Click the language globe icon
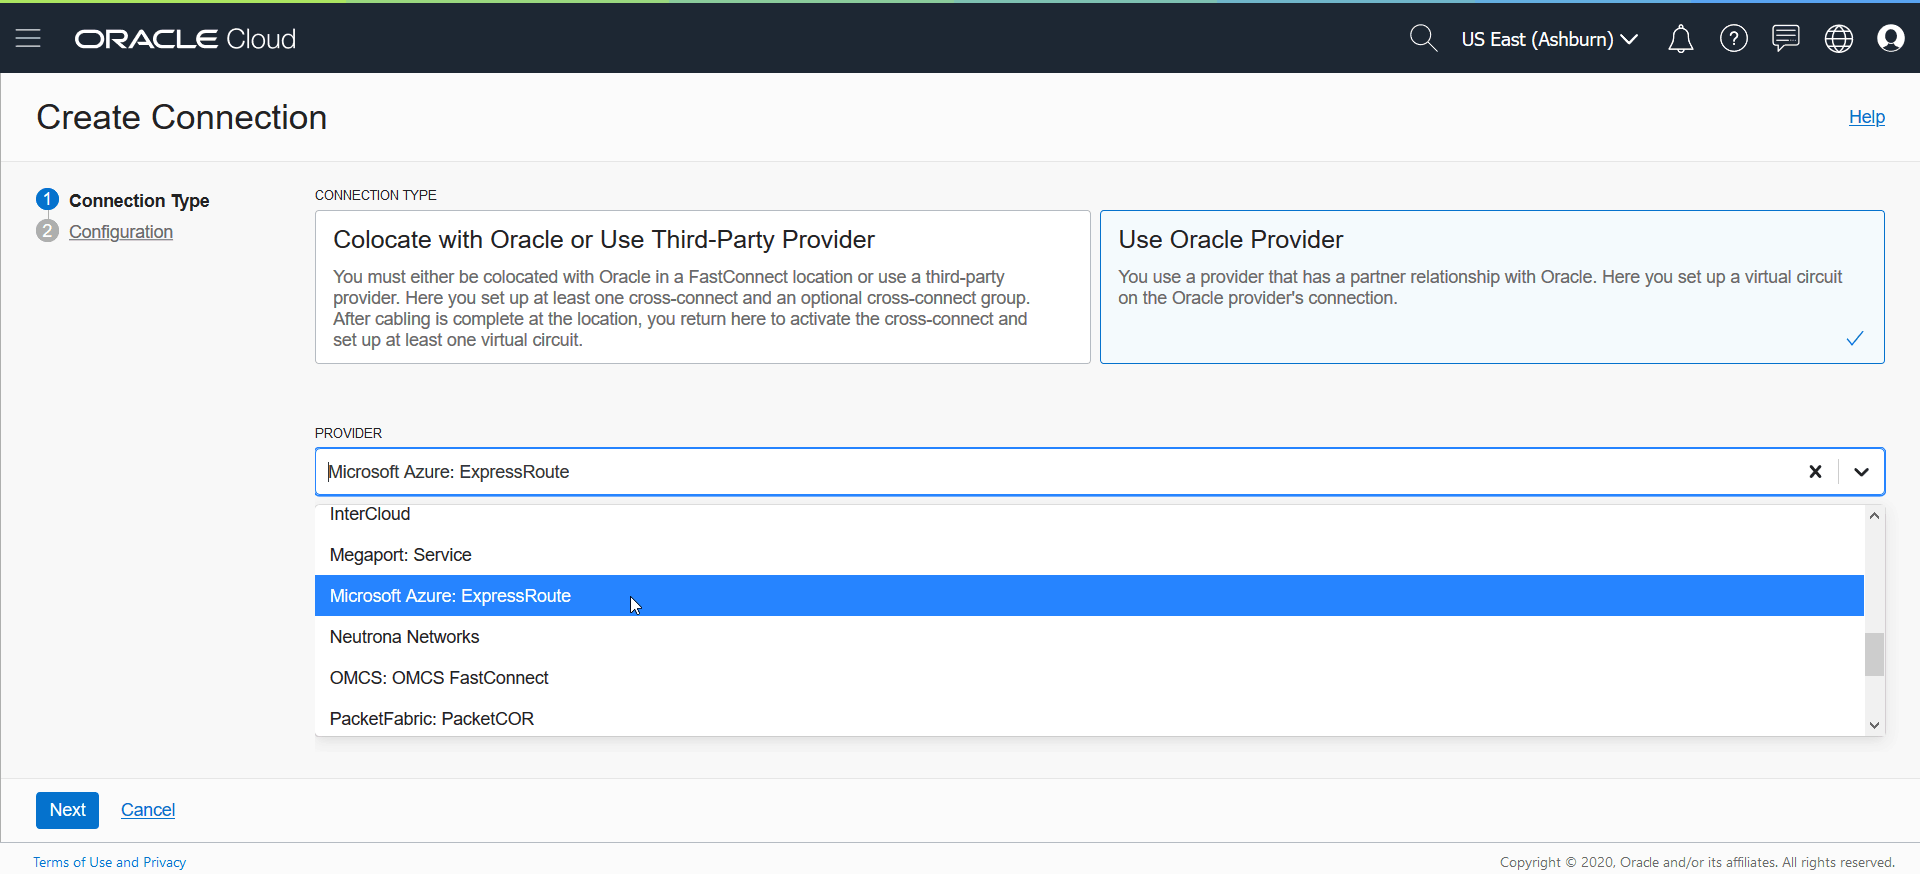The width and height of the screenshot is (1920, 874). pos(1838,39)
